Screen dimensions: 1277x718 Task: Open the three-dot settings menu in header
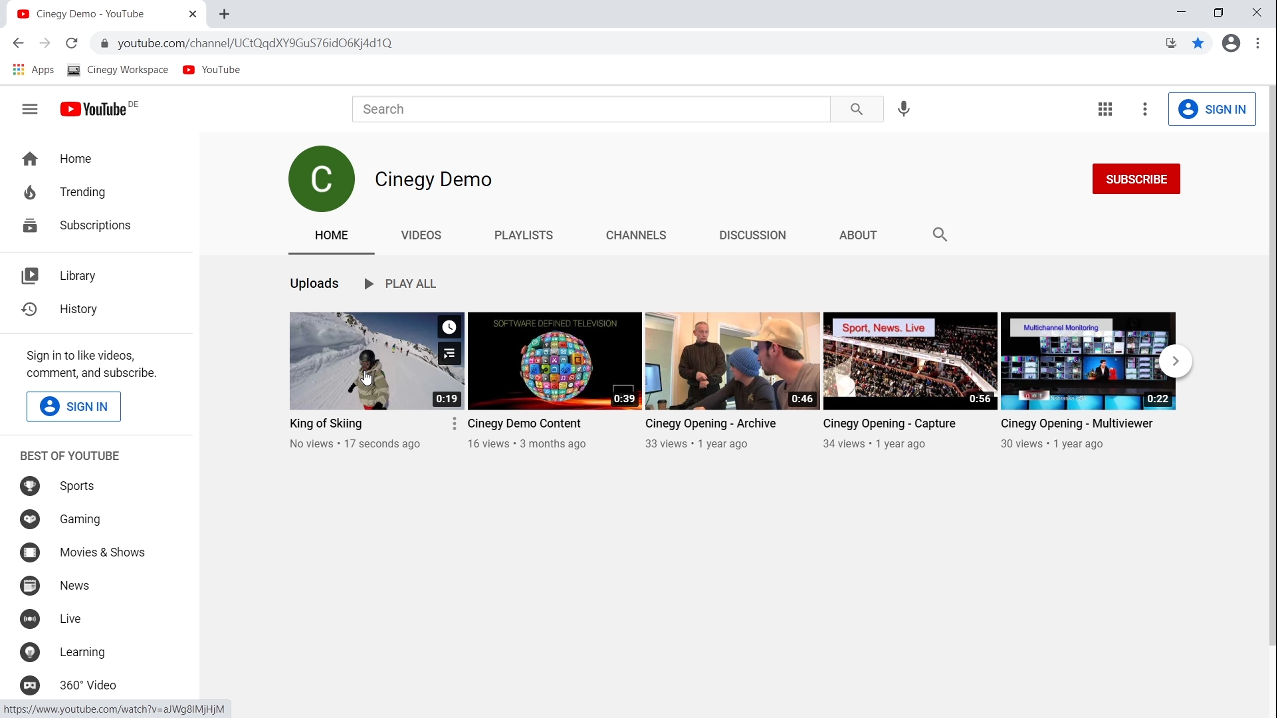click(x=1145, y=109)
